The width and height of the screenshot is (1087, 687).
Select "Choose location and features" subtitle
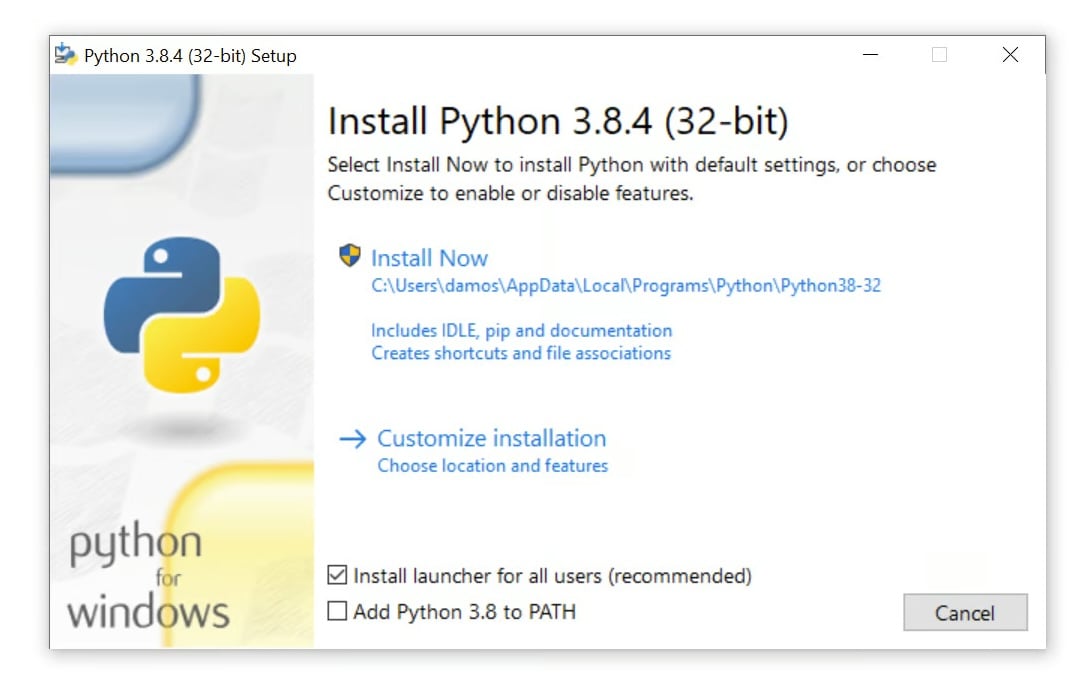[492, 466]
